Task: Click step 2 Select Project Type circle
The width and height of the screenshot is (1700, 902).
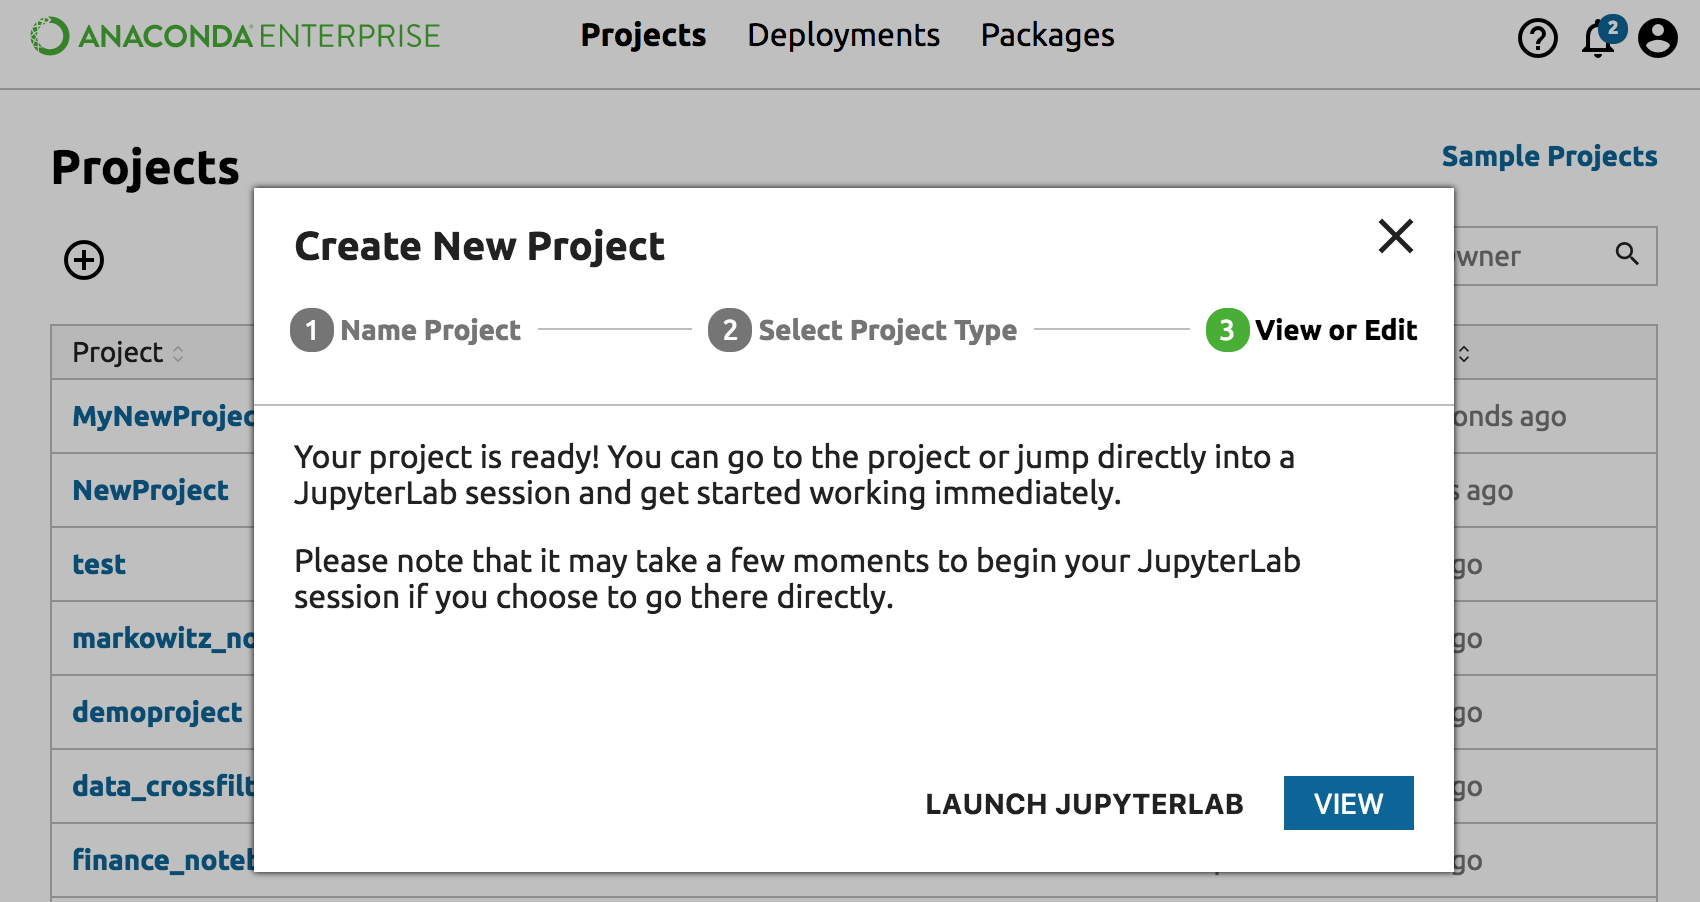Action: tap(729, 330)
